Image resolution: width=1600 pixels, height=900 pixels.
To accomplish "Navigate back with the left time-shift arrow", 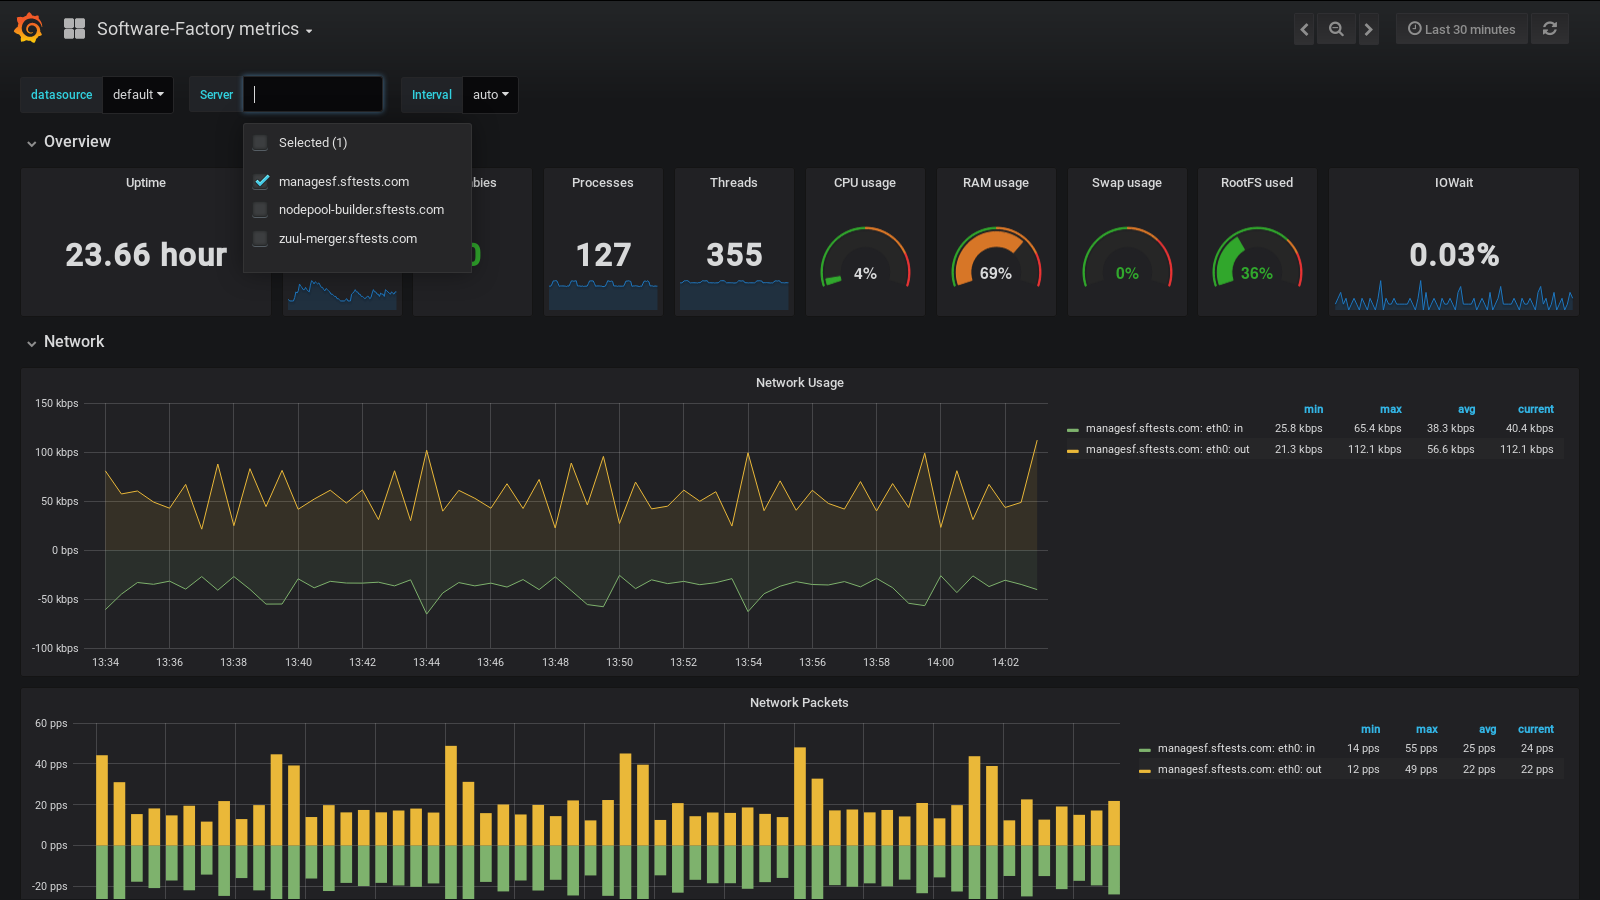I will pyautogui.click(x=1304, y=29).
